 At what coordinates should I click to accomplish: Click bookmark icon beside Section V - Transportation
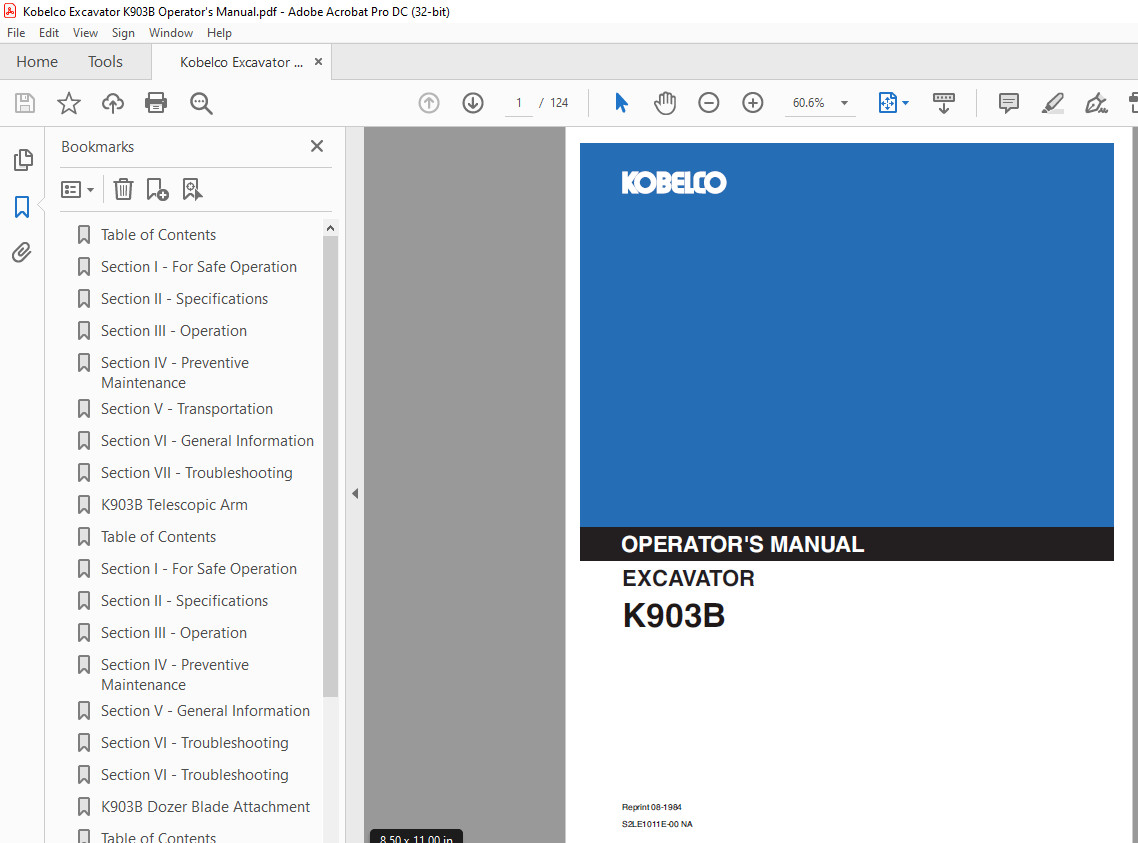pos(84,409)
